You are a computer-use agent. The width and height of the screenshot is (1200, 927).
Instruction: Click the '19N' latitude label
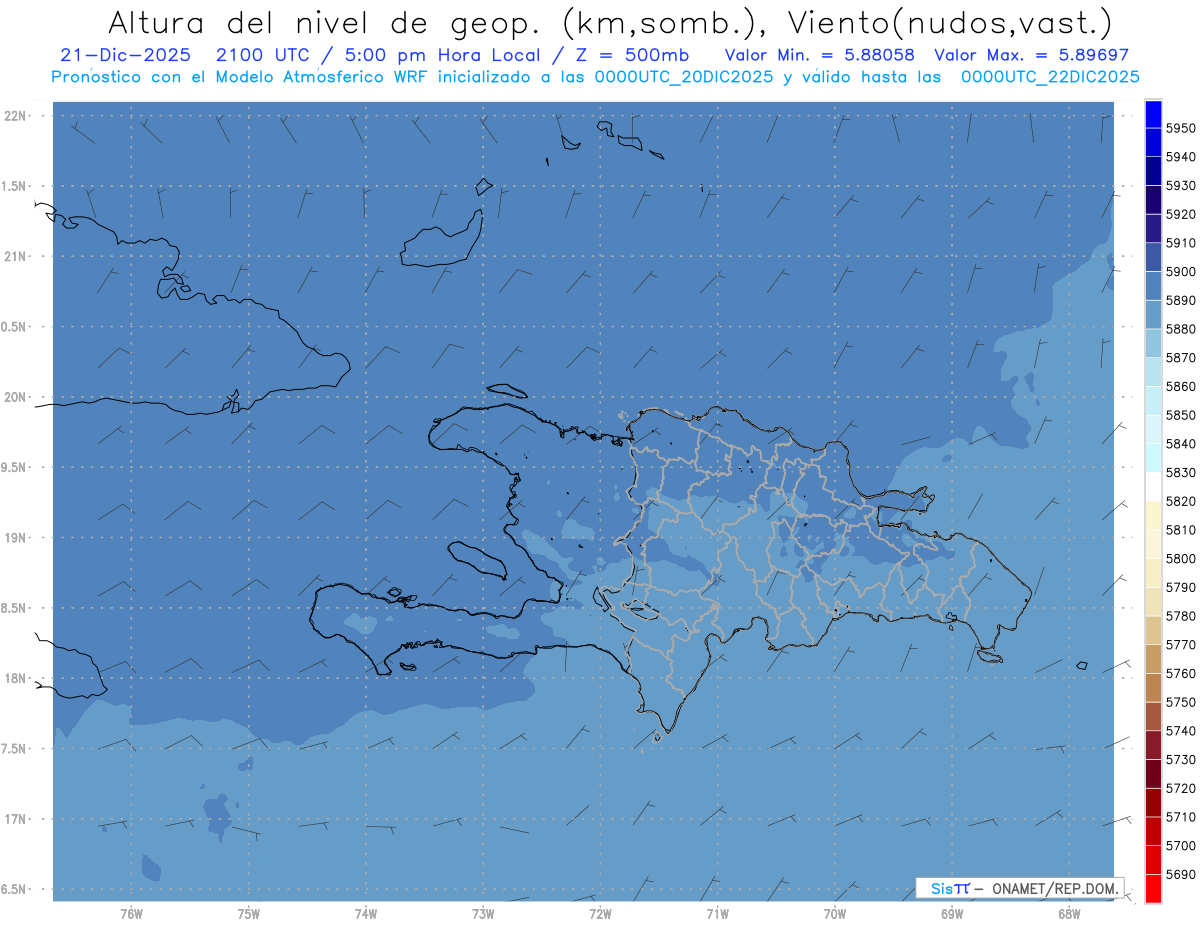pos(17,538)
